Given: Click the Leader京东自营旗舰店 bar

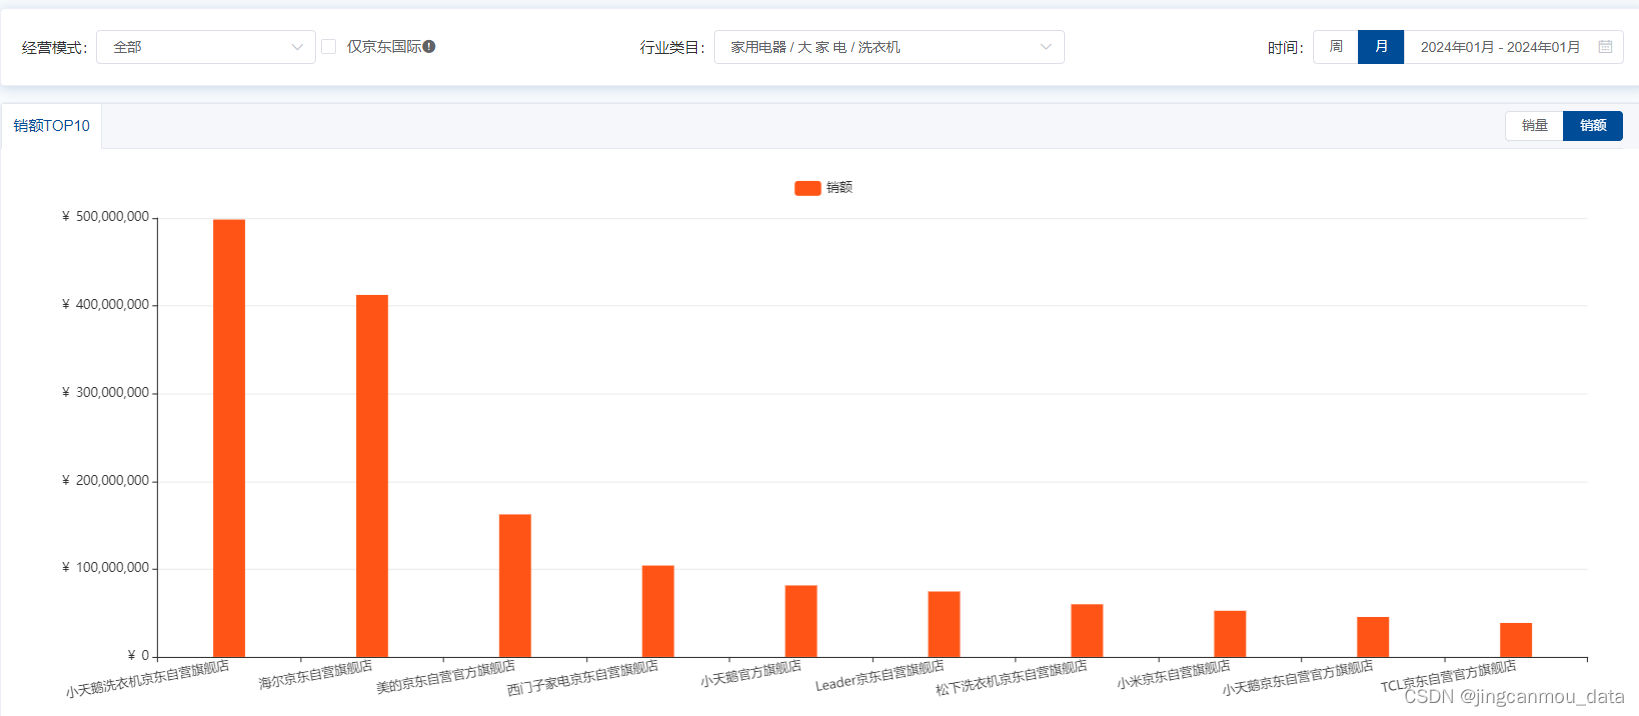Looking at the screenshot, I should 944,624.
